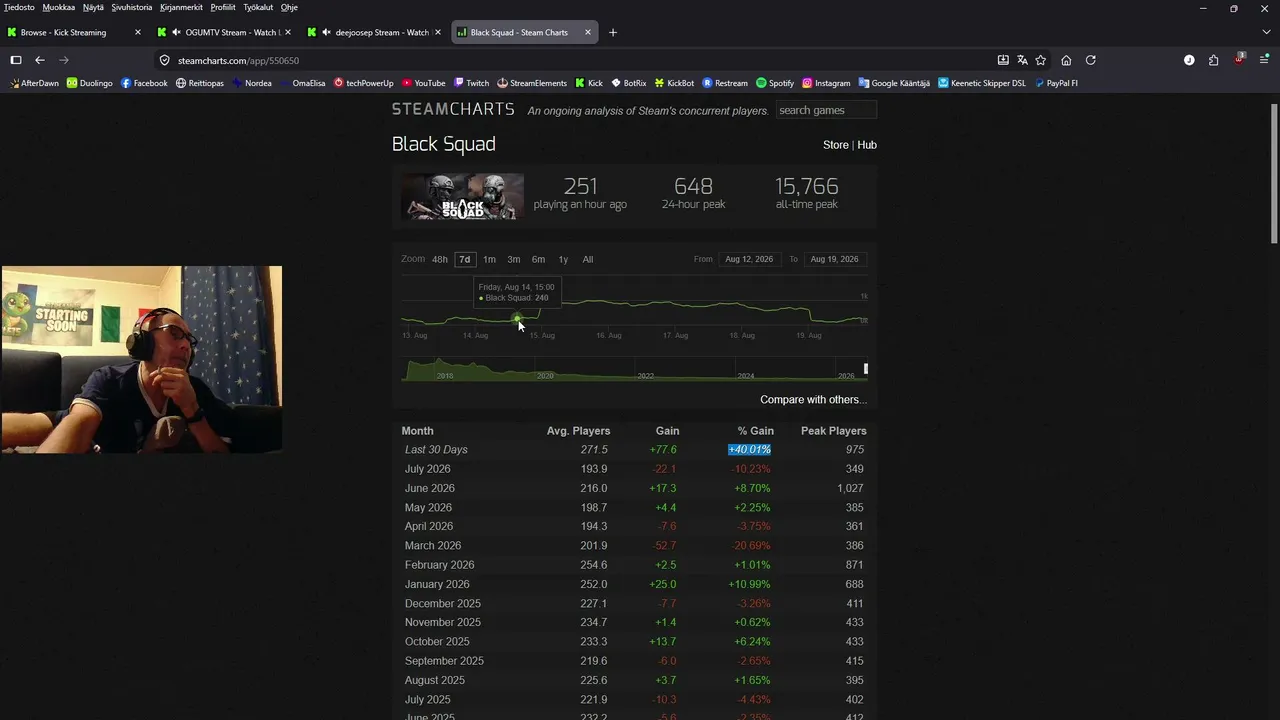The width and height of the screenshot is (1280, 720).
Task: Click the address bar URL
Action: click(x=238, y=60)
